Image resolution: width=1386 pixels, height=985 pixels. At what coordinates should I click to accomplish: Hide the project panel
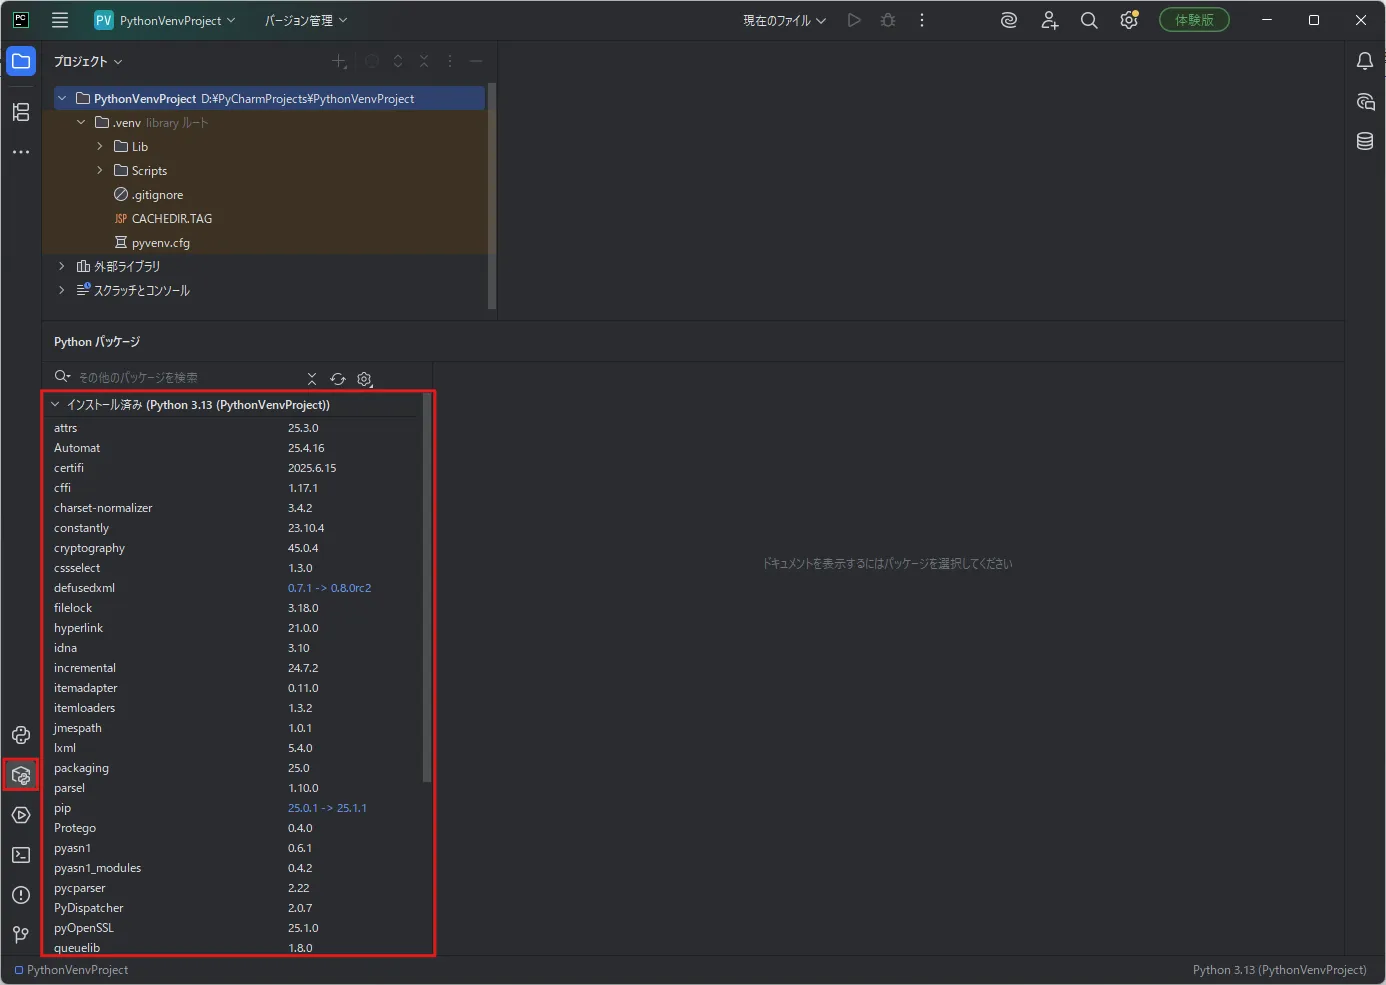476,61
